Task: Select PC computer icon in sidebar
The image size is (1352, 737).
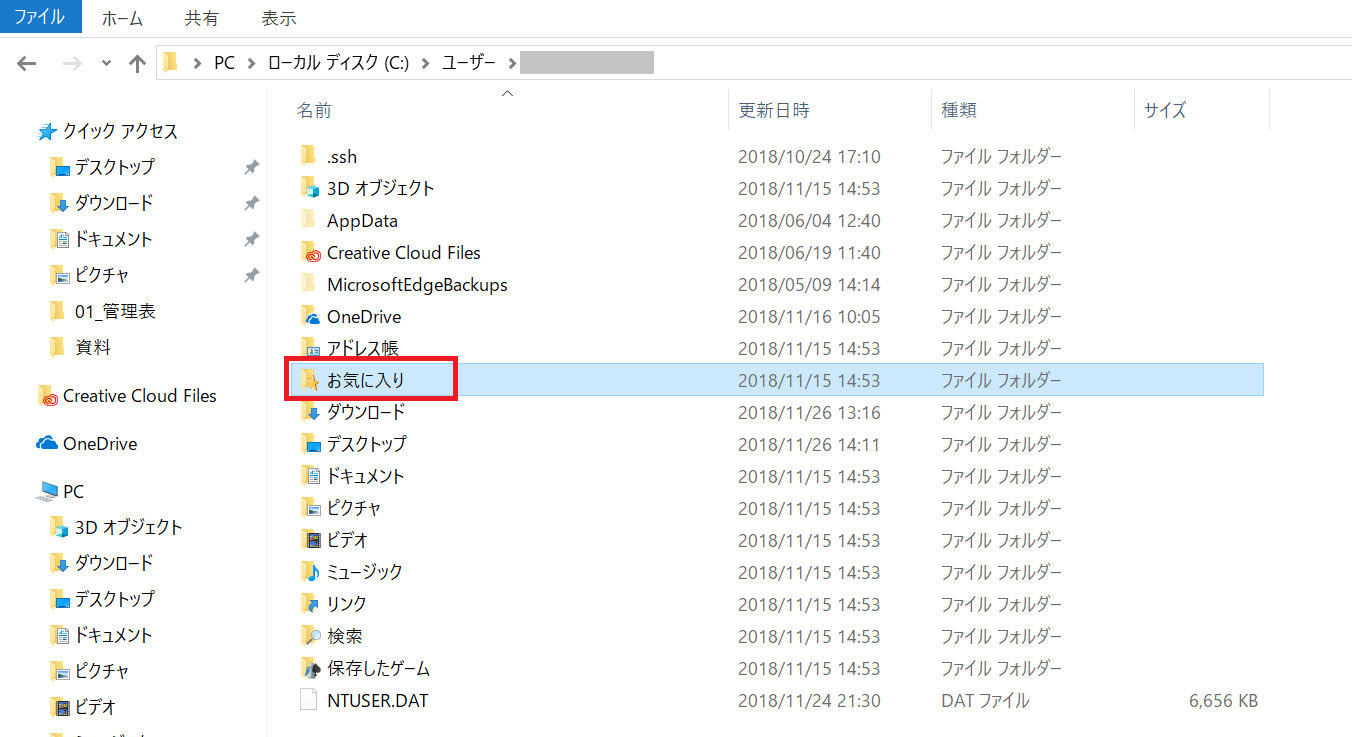Action: pos(47,492)
